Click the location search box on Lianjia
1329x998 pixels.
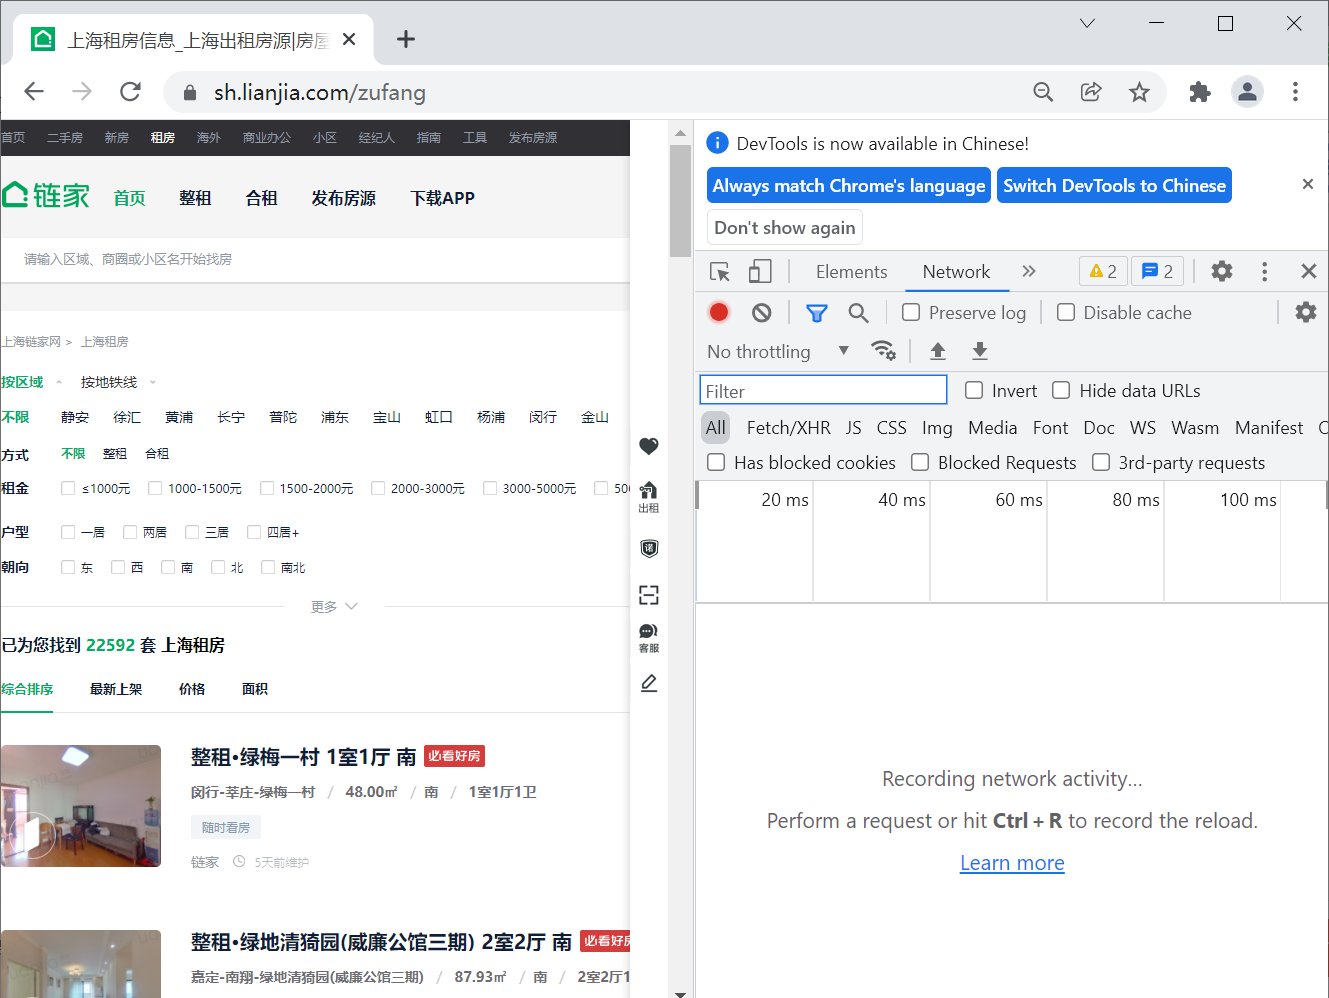(x=315, y=259)
